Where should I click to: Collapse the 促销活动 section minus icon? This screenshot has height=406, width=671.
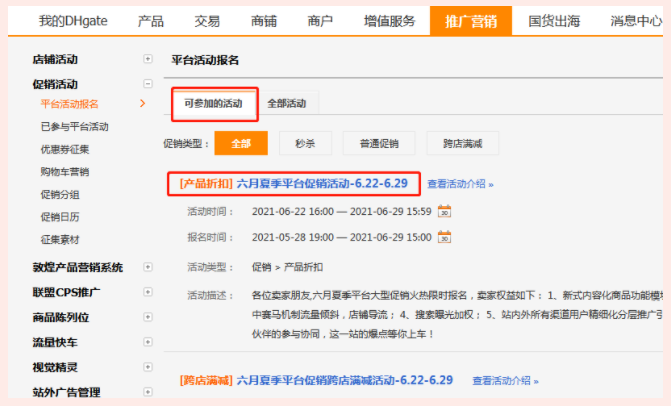click(x=148, y=84)
